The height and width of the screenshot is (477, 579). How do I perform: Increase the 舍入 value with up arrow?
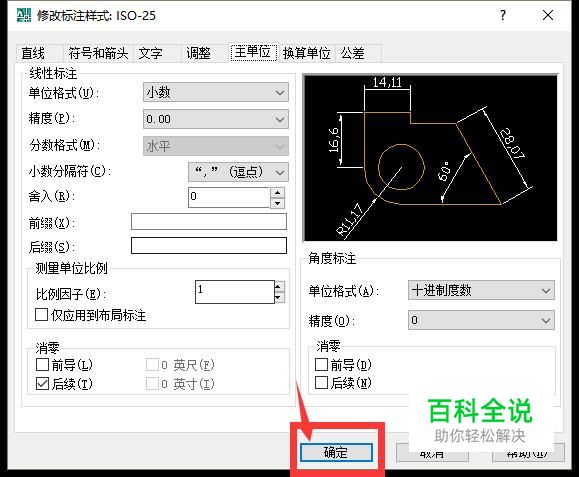(x=278, y=192)
